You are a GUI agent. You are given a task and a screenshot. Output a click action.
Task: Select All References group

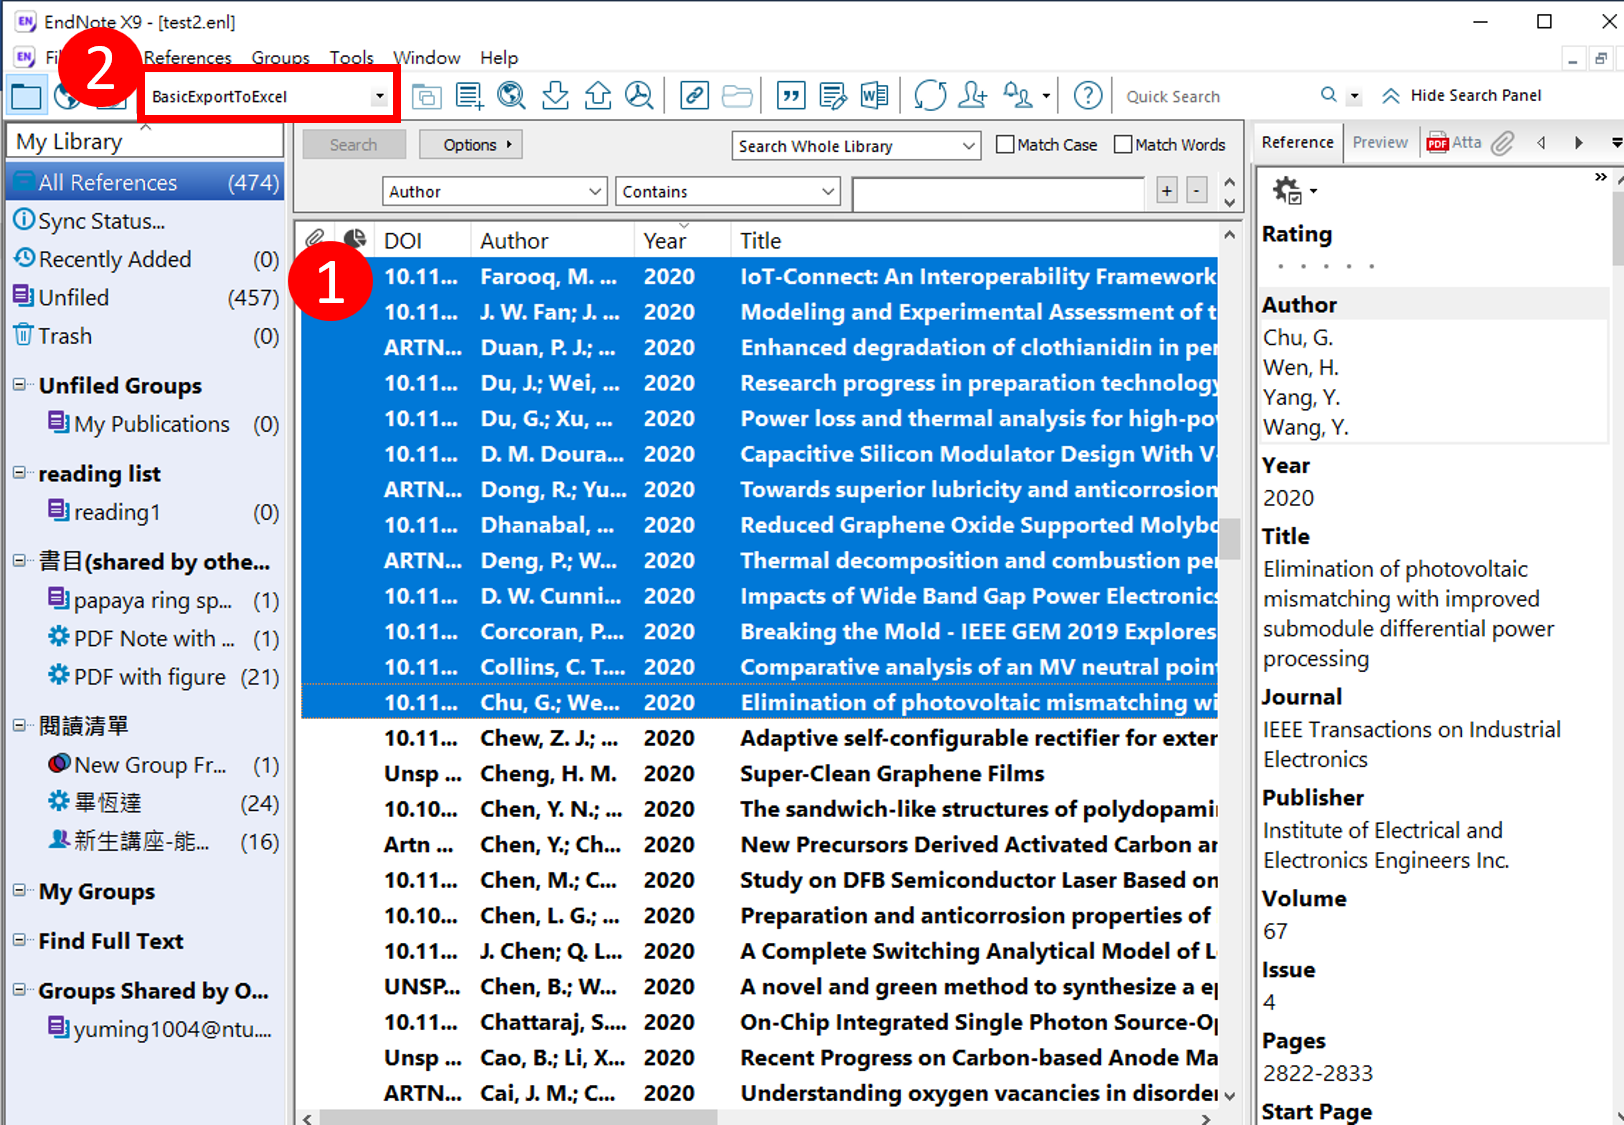point(145,182)
